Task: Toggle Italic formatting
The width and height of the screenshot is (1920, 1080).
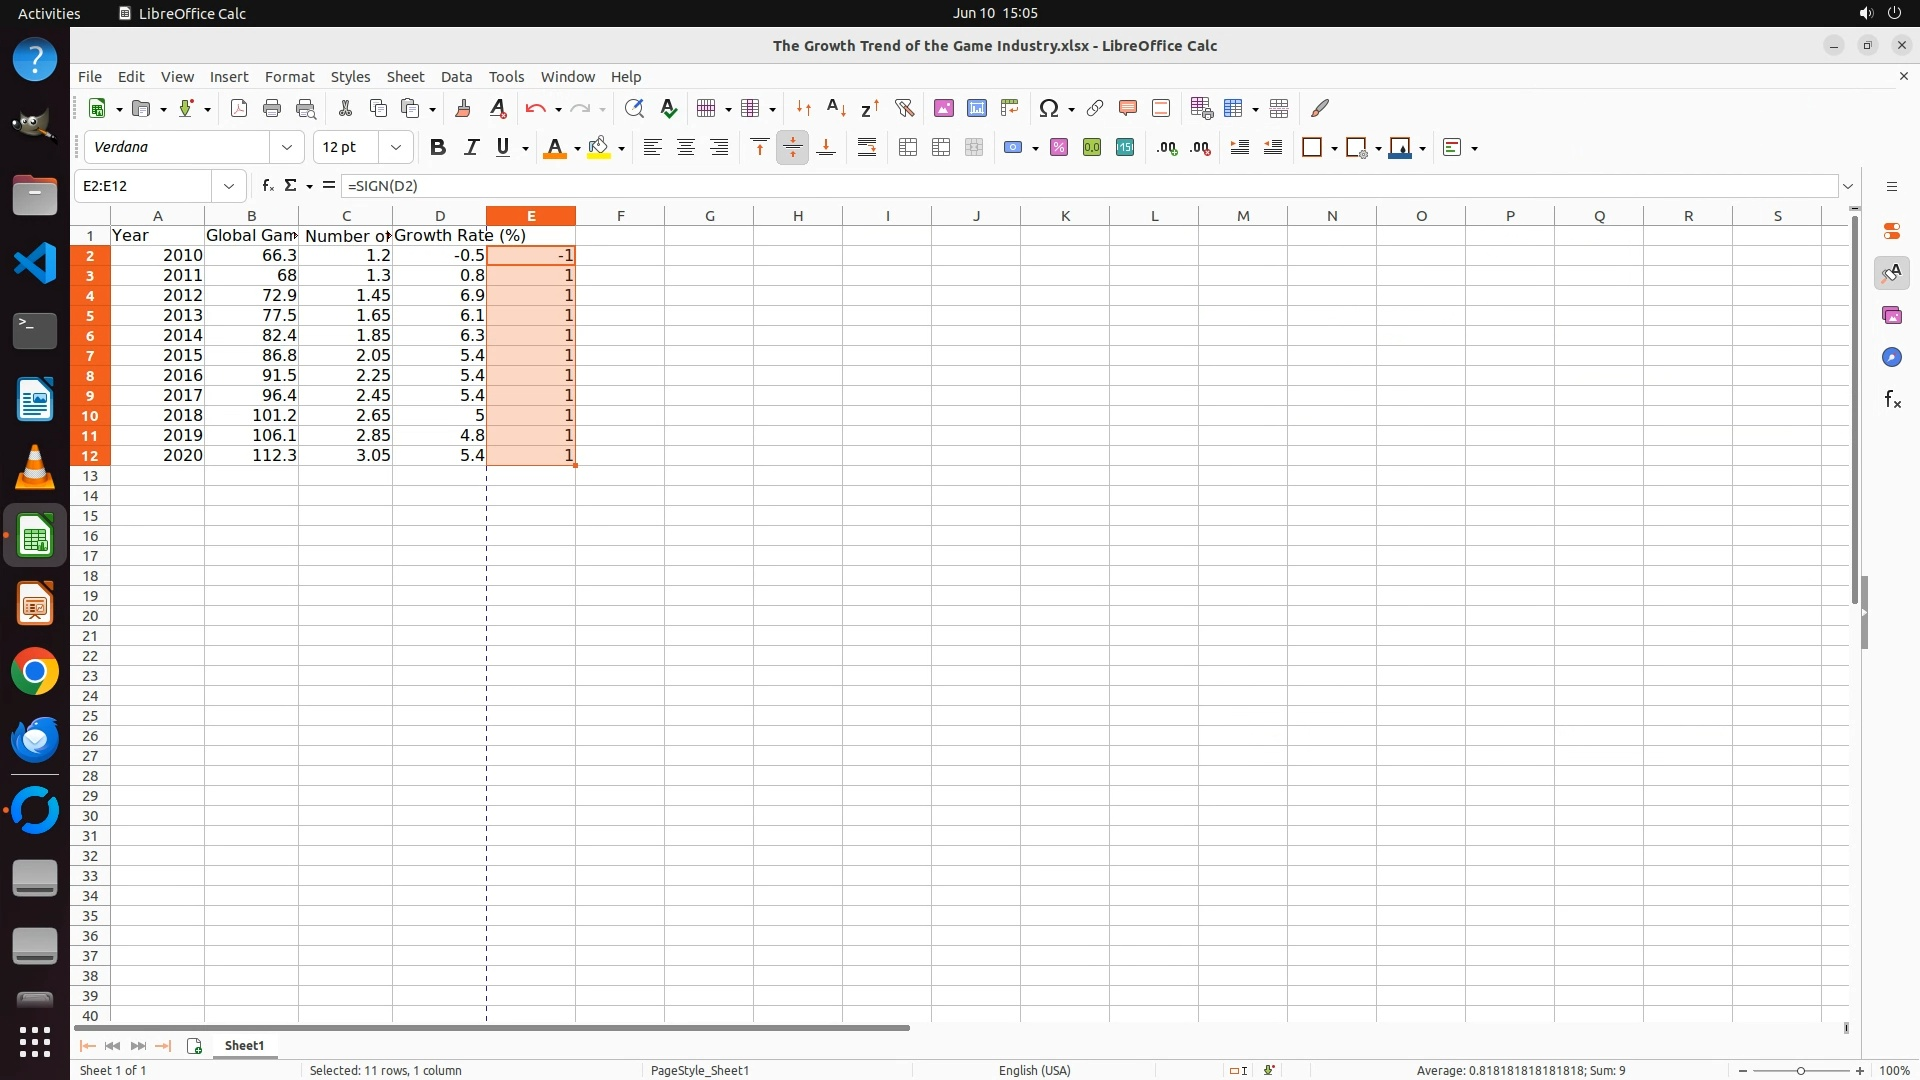Action: pos(471,148)
